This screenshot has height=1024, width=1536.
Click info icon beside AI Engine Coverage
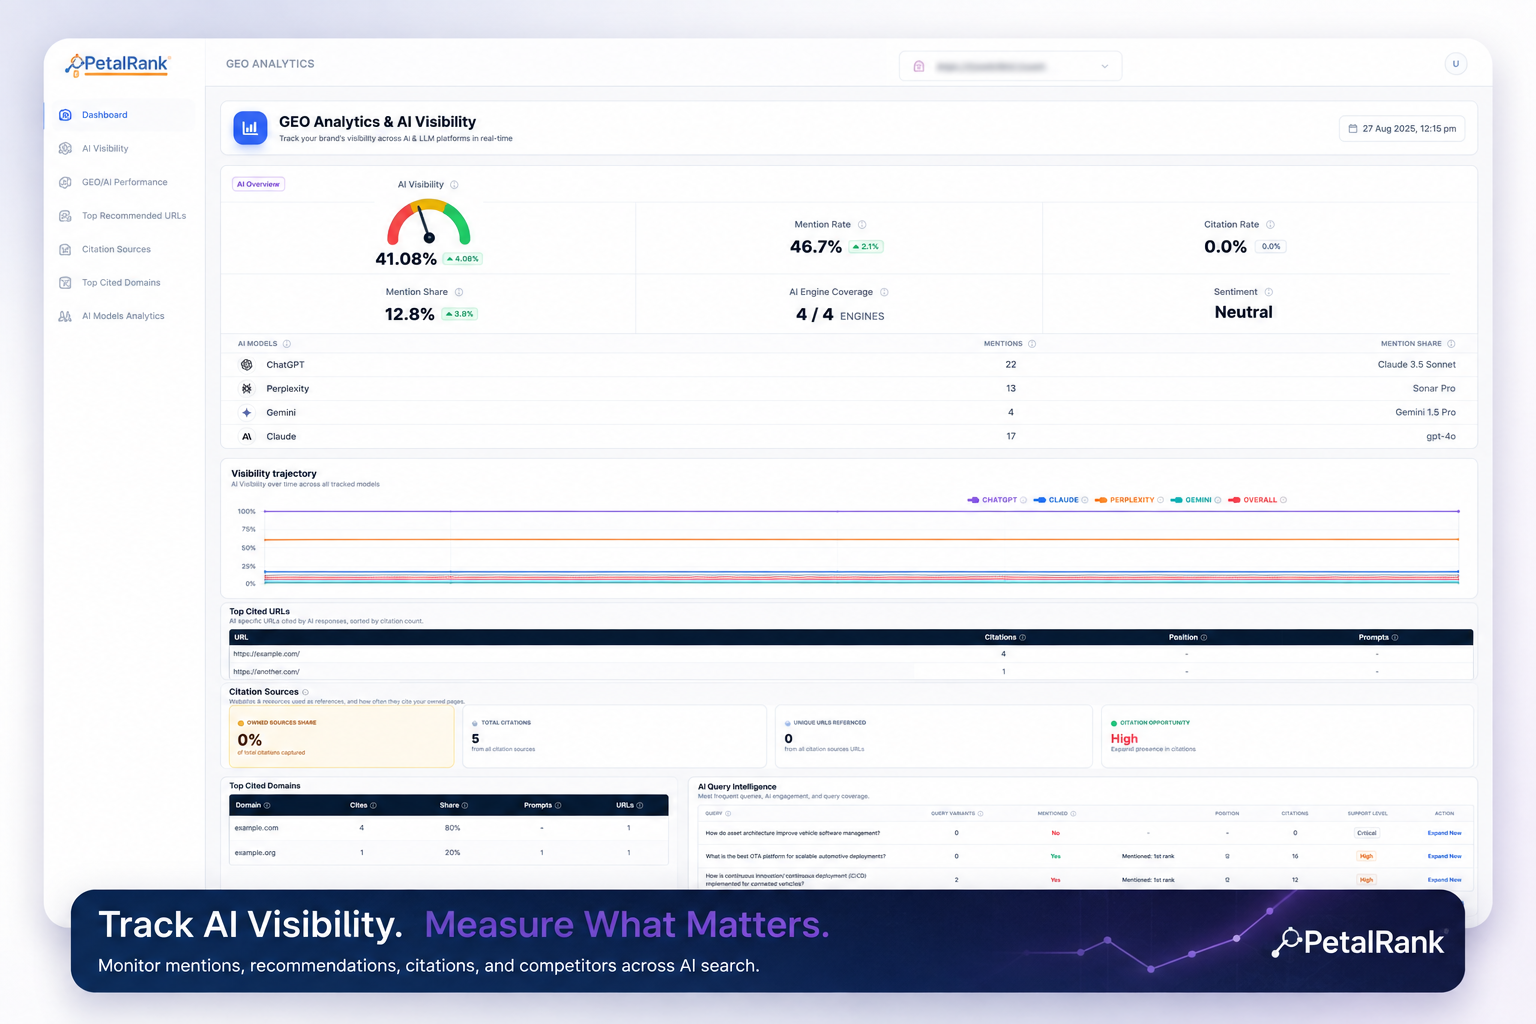pyautogui.click(x=884, y=292)
